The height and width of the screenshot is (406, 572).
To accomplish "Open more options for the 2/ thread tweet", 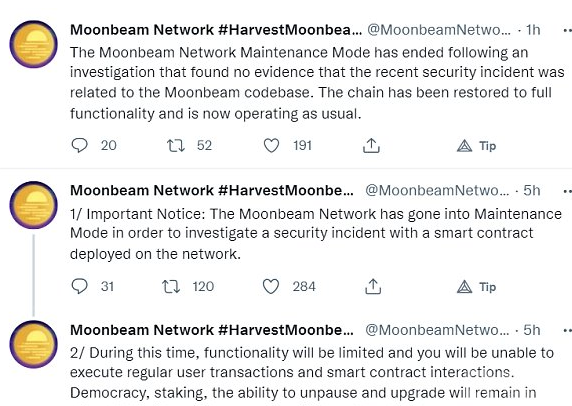I will (567, 330).
